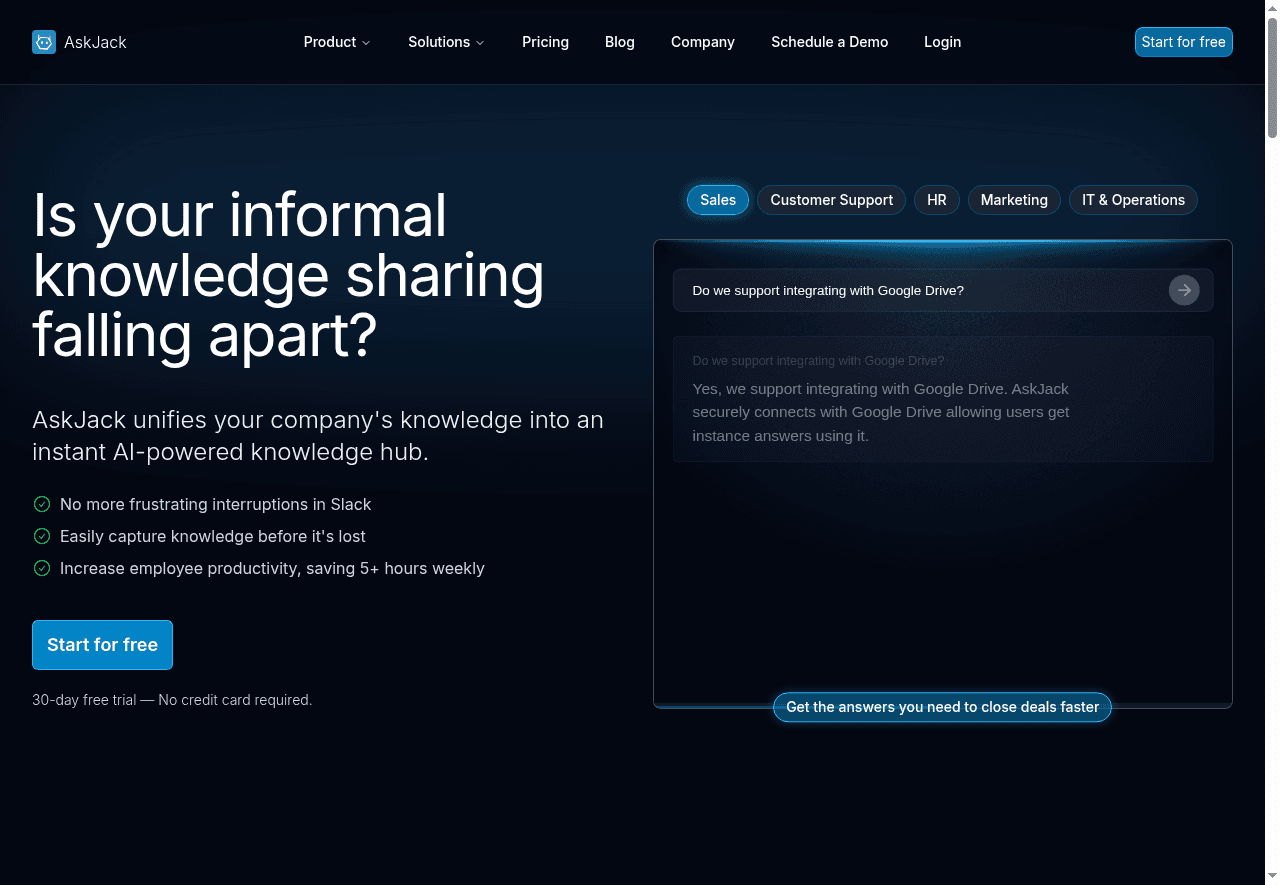This screenshot has width=1280, height=885.
Task: Click the checkmark beside employee productivity line
Action: (x=42, y=568)
